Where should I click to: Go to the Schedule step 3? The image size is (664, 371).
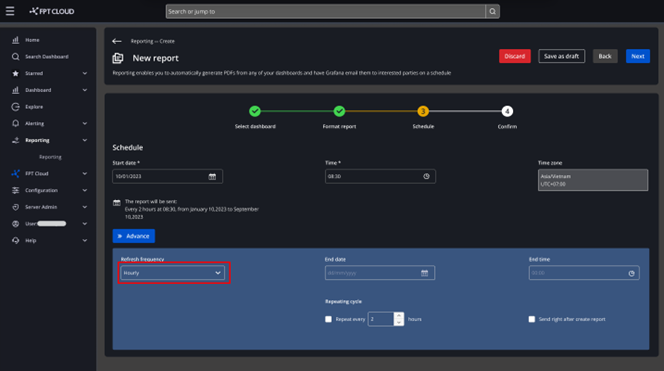pyautogui.click(x=423, y=111)
